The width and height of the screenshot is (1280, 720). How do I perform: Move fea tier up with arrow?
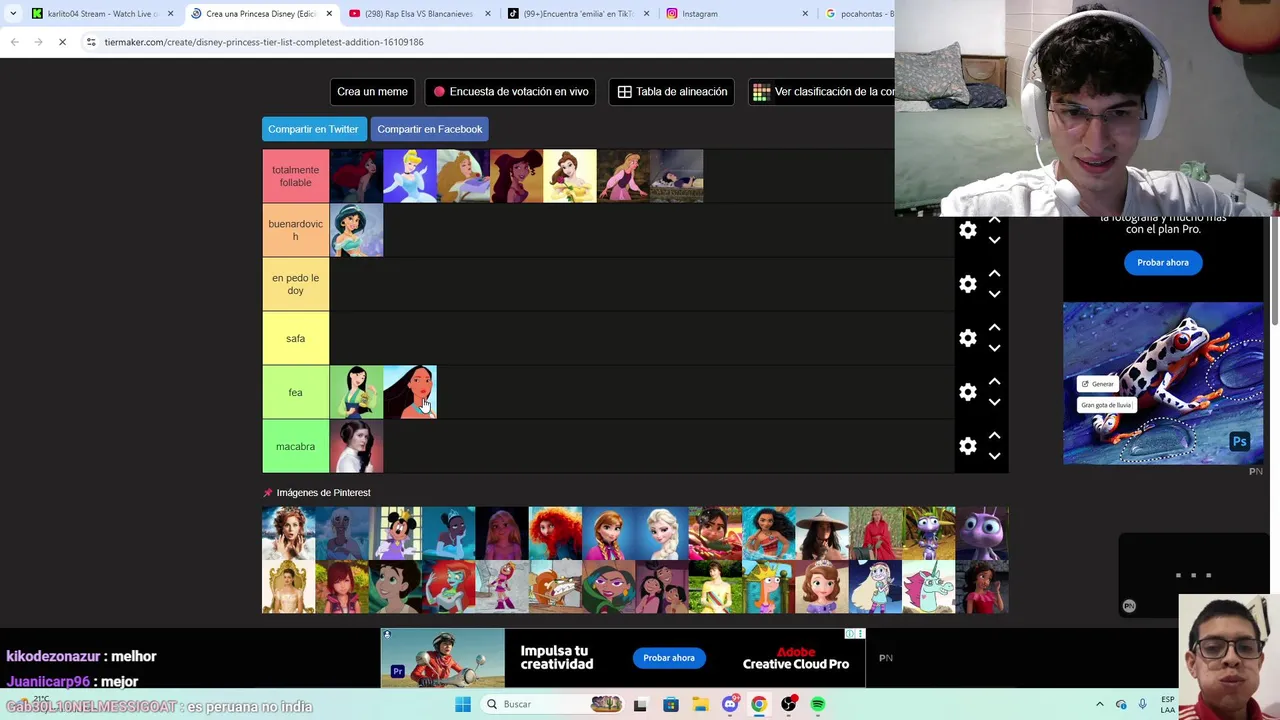994,381
